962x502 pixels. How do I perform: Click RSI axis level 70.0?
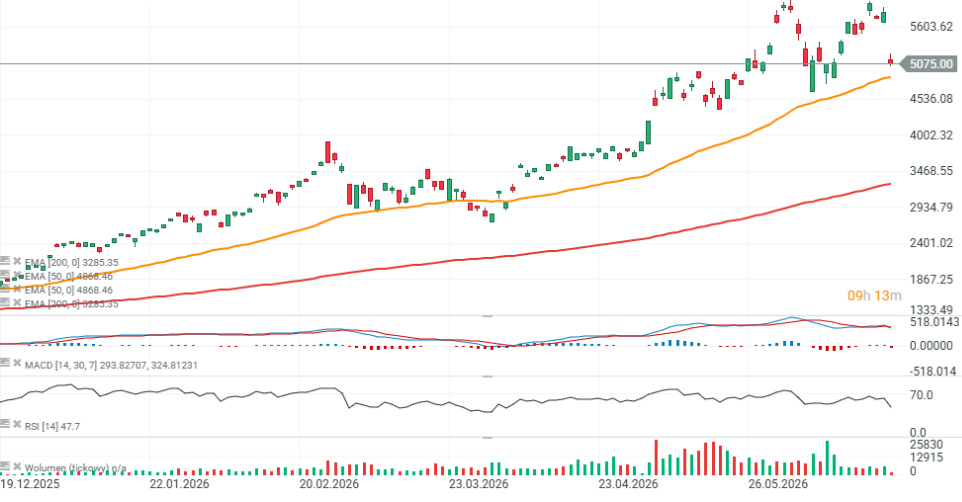pyautogui.click(x=921, y=395)
